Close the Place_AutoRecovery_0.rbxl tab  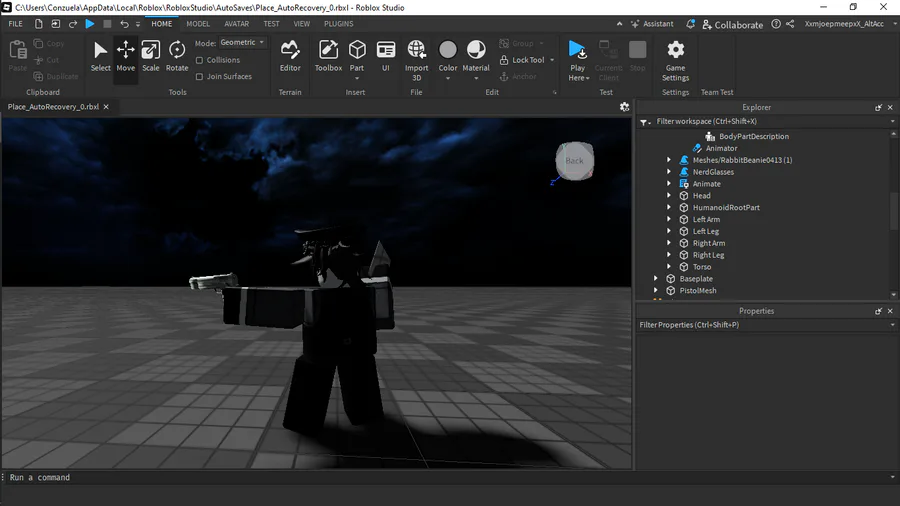tap(106, 107)
